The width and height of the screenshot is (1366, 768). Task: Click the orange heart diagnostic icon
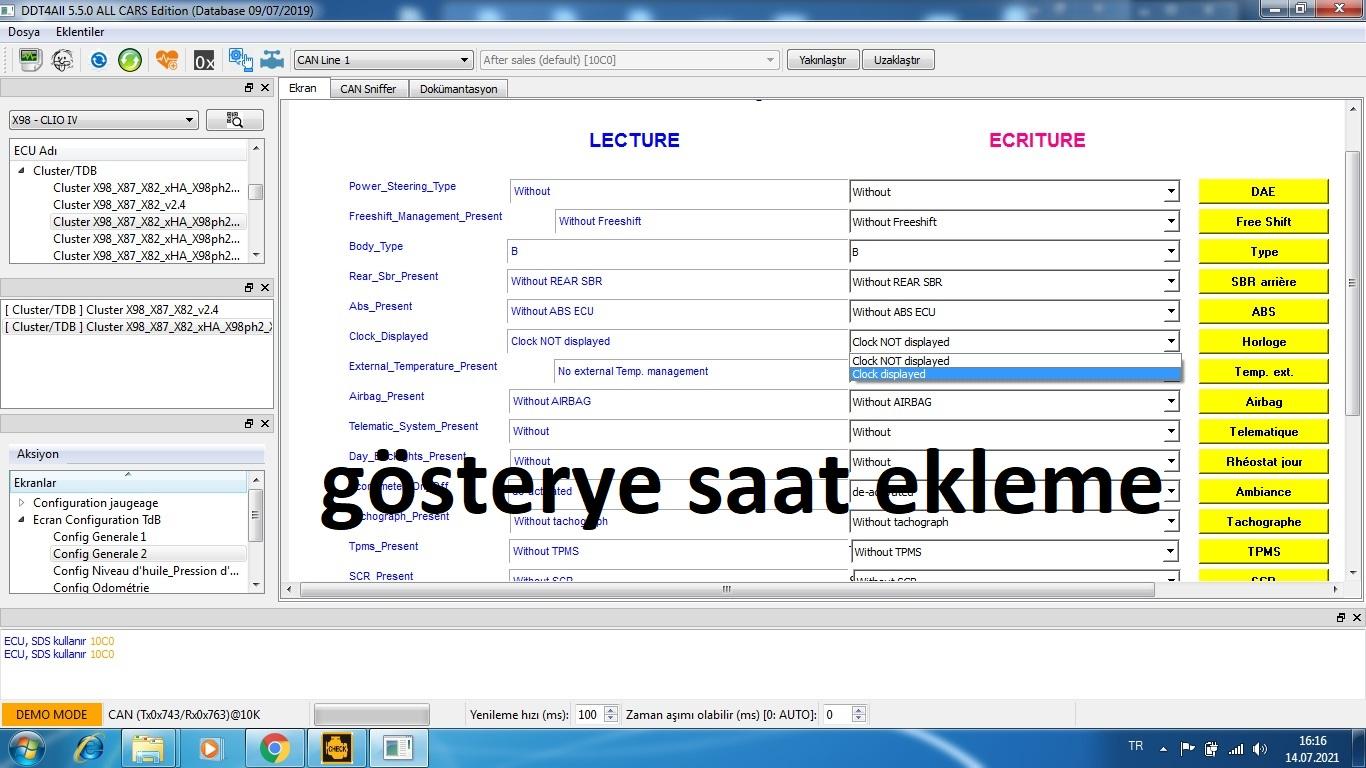pos(167,60)
